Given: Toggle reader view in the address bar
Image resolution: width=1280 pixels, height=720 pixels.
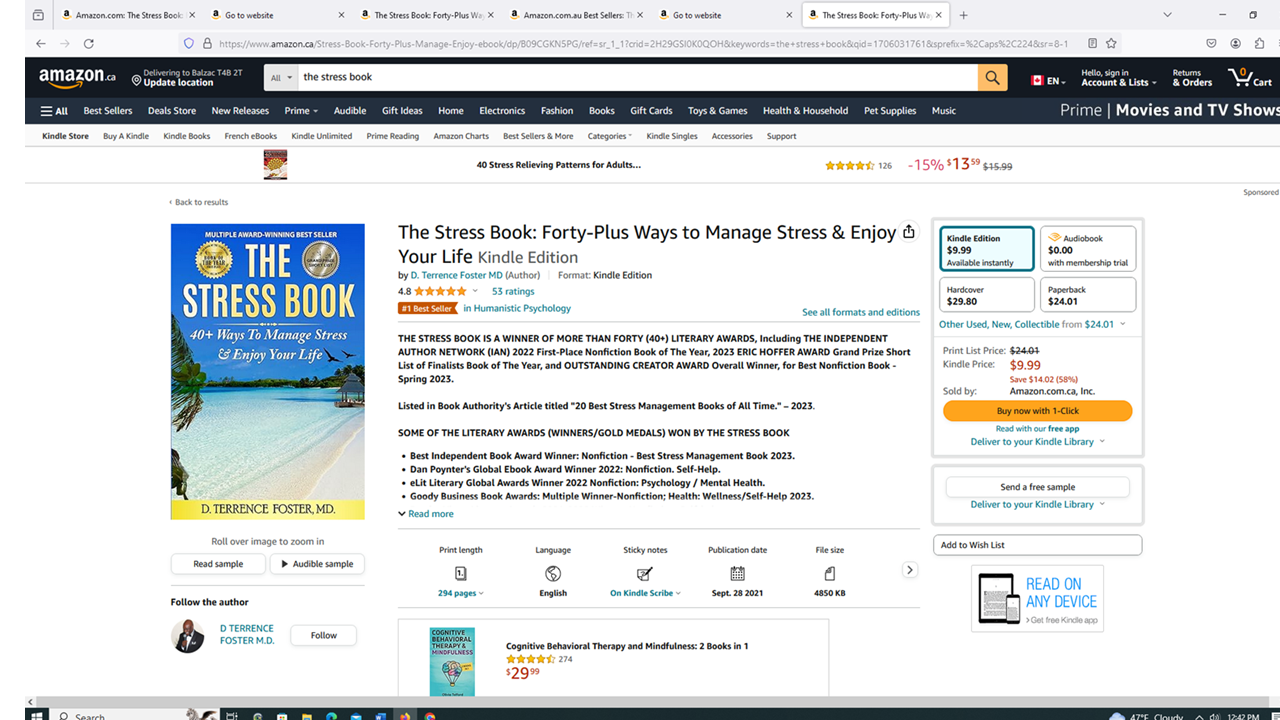Looking at the screenshot, I should [x=1092, y=43].
